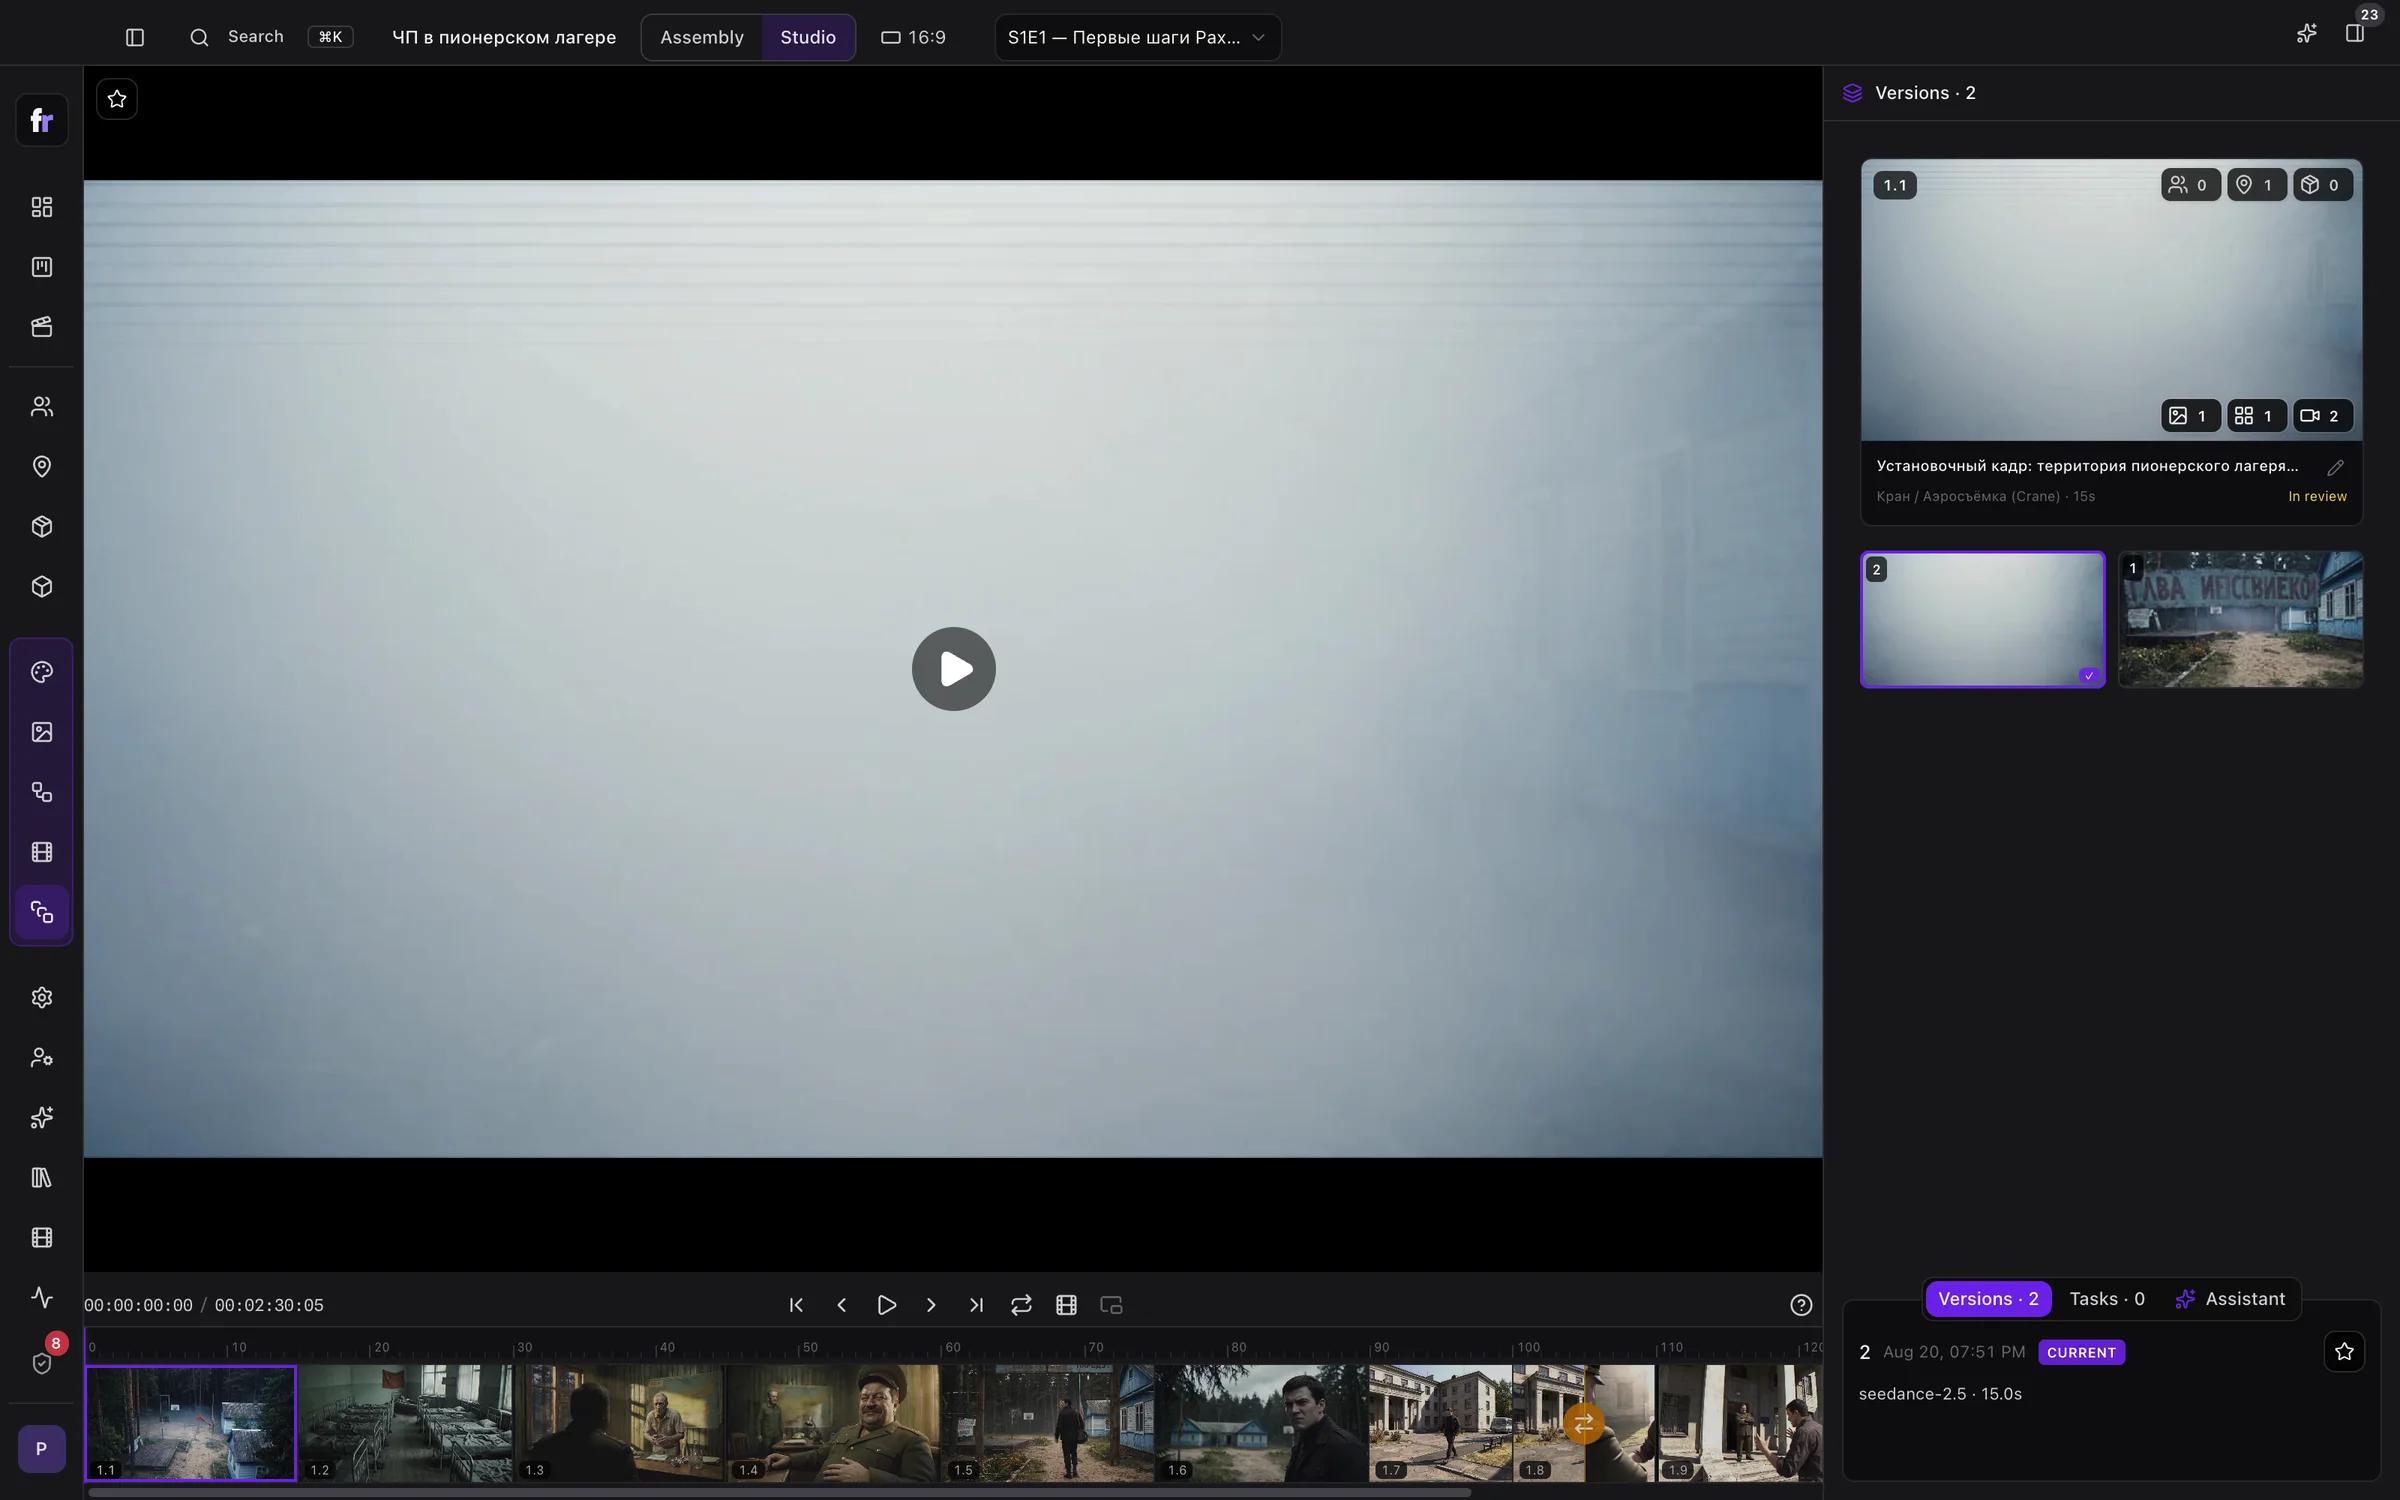Open the activity pulse icon in sidebar
This screenshot has width=2400, height=1500.
[x=42, y=1298]
